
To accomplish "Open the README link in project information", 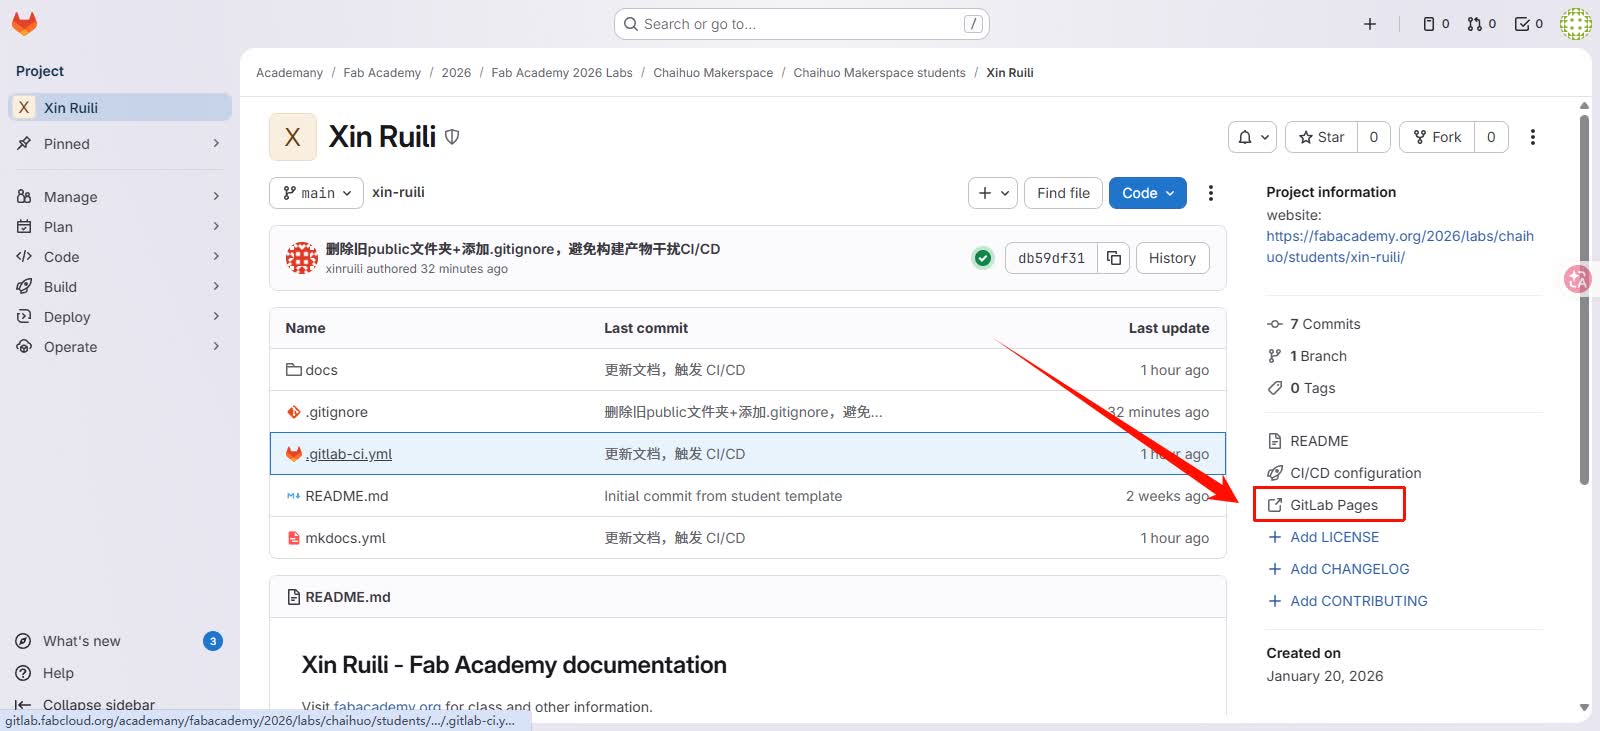I will pyautogui.click(x=1319, y=441).
